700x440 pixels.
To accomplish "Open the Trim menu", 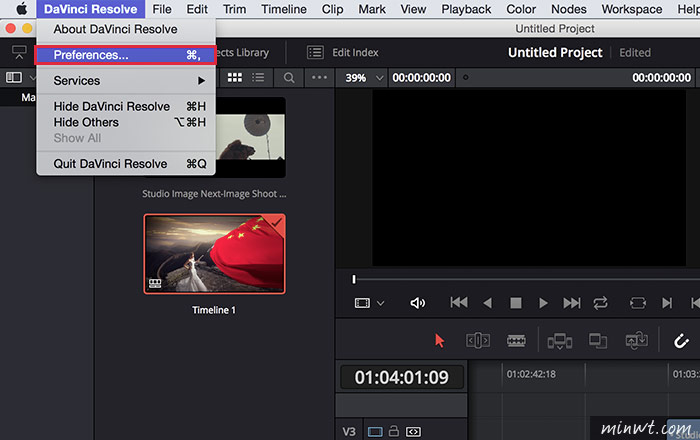I will tap(234, 9).
